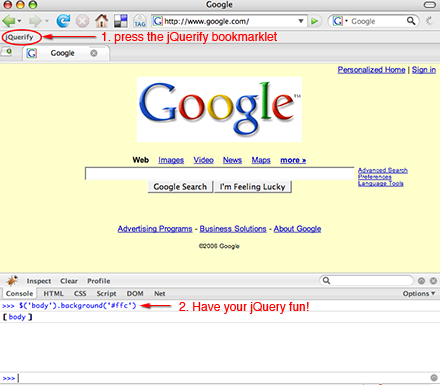
Task: Clear the Firebug console
Action: (x=69, y=281)
